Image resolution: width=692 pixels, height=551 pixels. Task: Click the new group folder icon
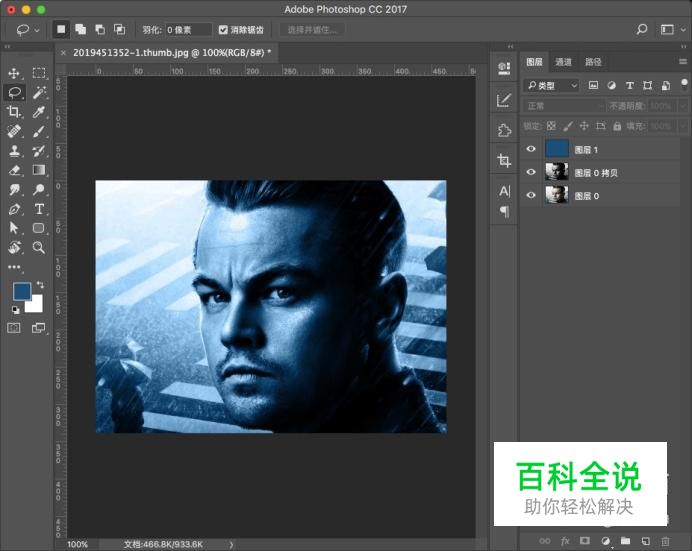[625, 541]
